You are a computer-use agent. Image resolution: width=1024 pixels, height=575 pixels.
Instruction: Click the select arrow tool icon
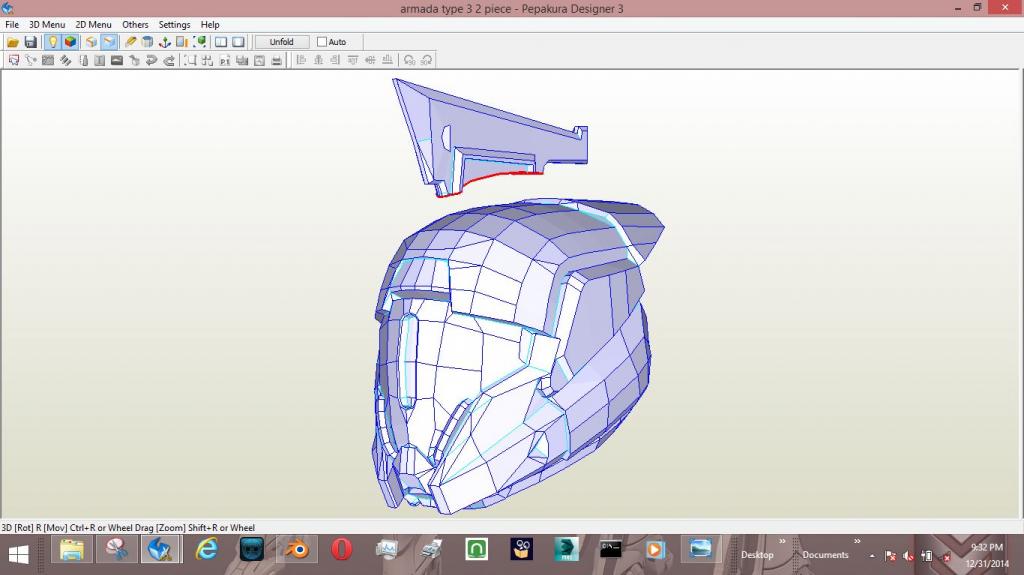click(14, 60)
